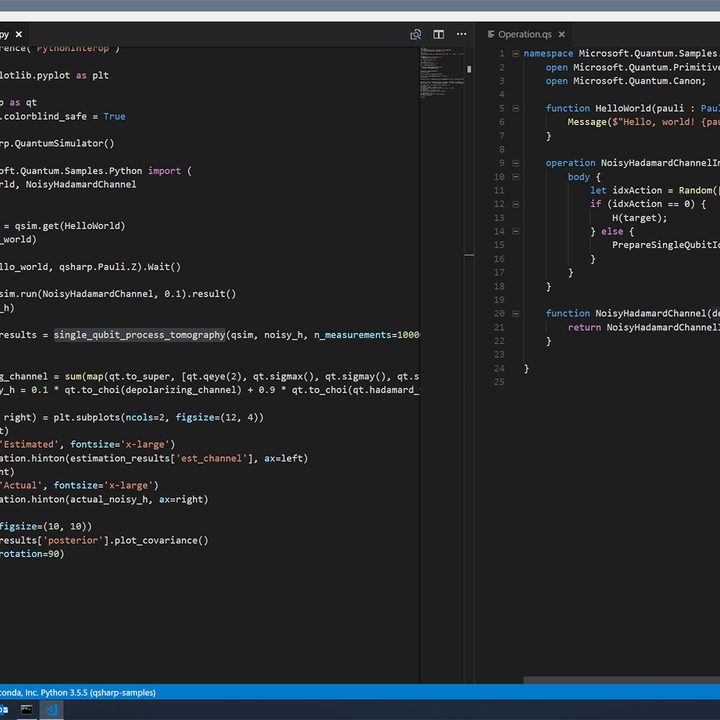Viewport: 720px width, 720px height.
Task: Click the Operation.qs horizontal scrollbar
Action: coord(621,680)
